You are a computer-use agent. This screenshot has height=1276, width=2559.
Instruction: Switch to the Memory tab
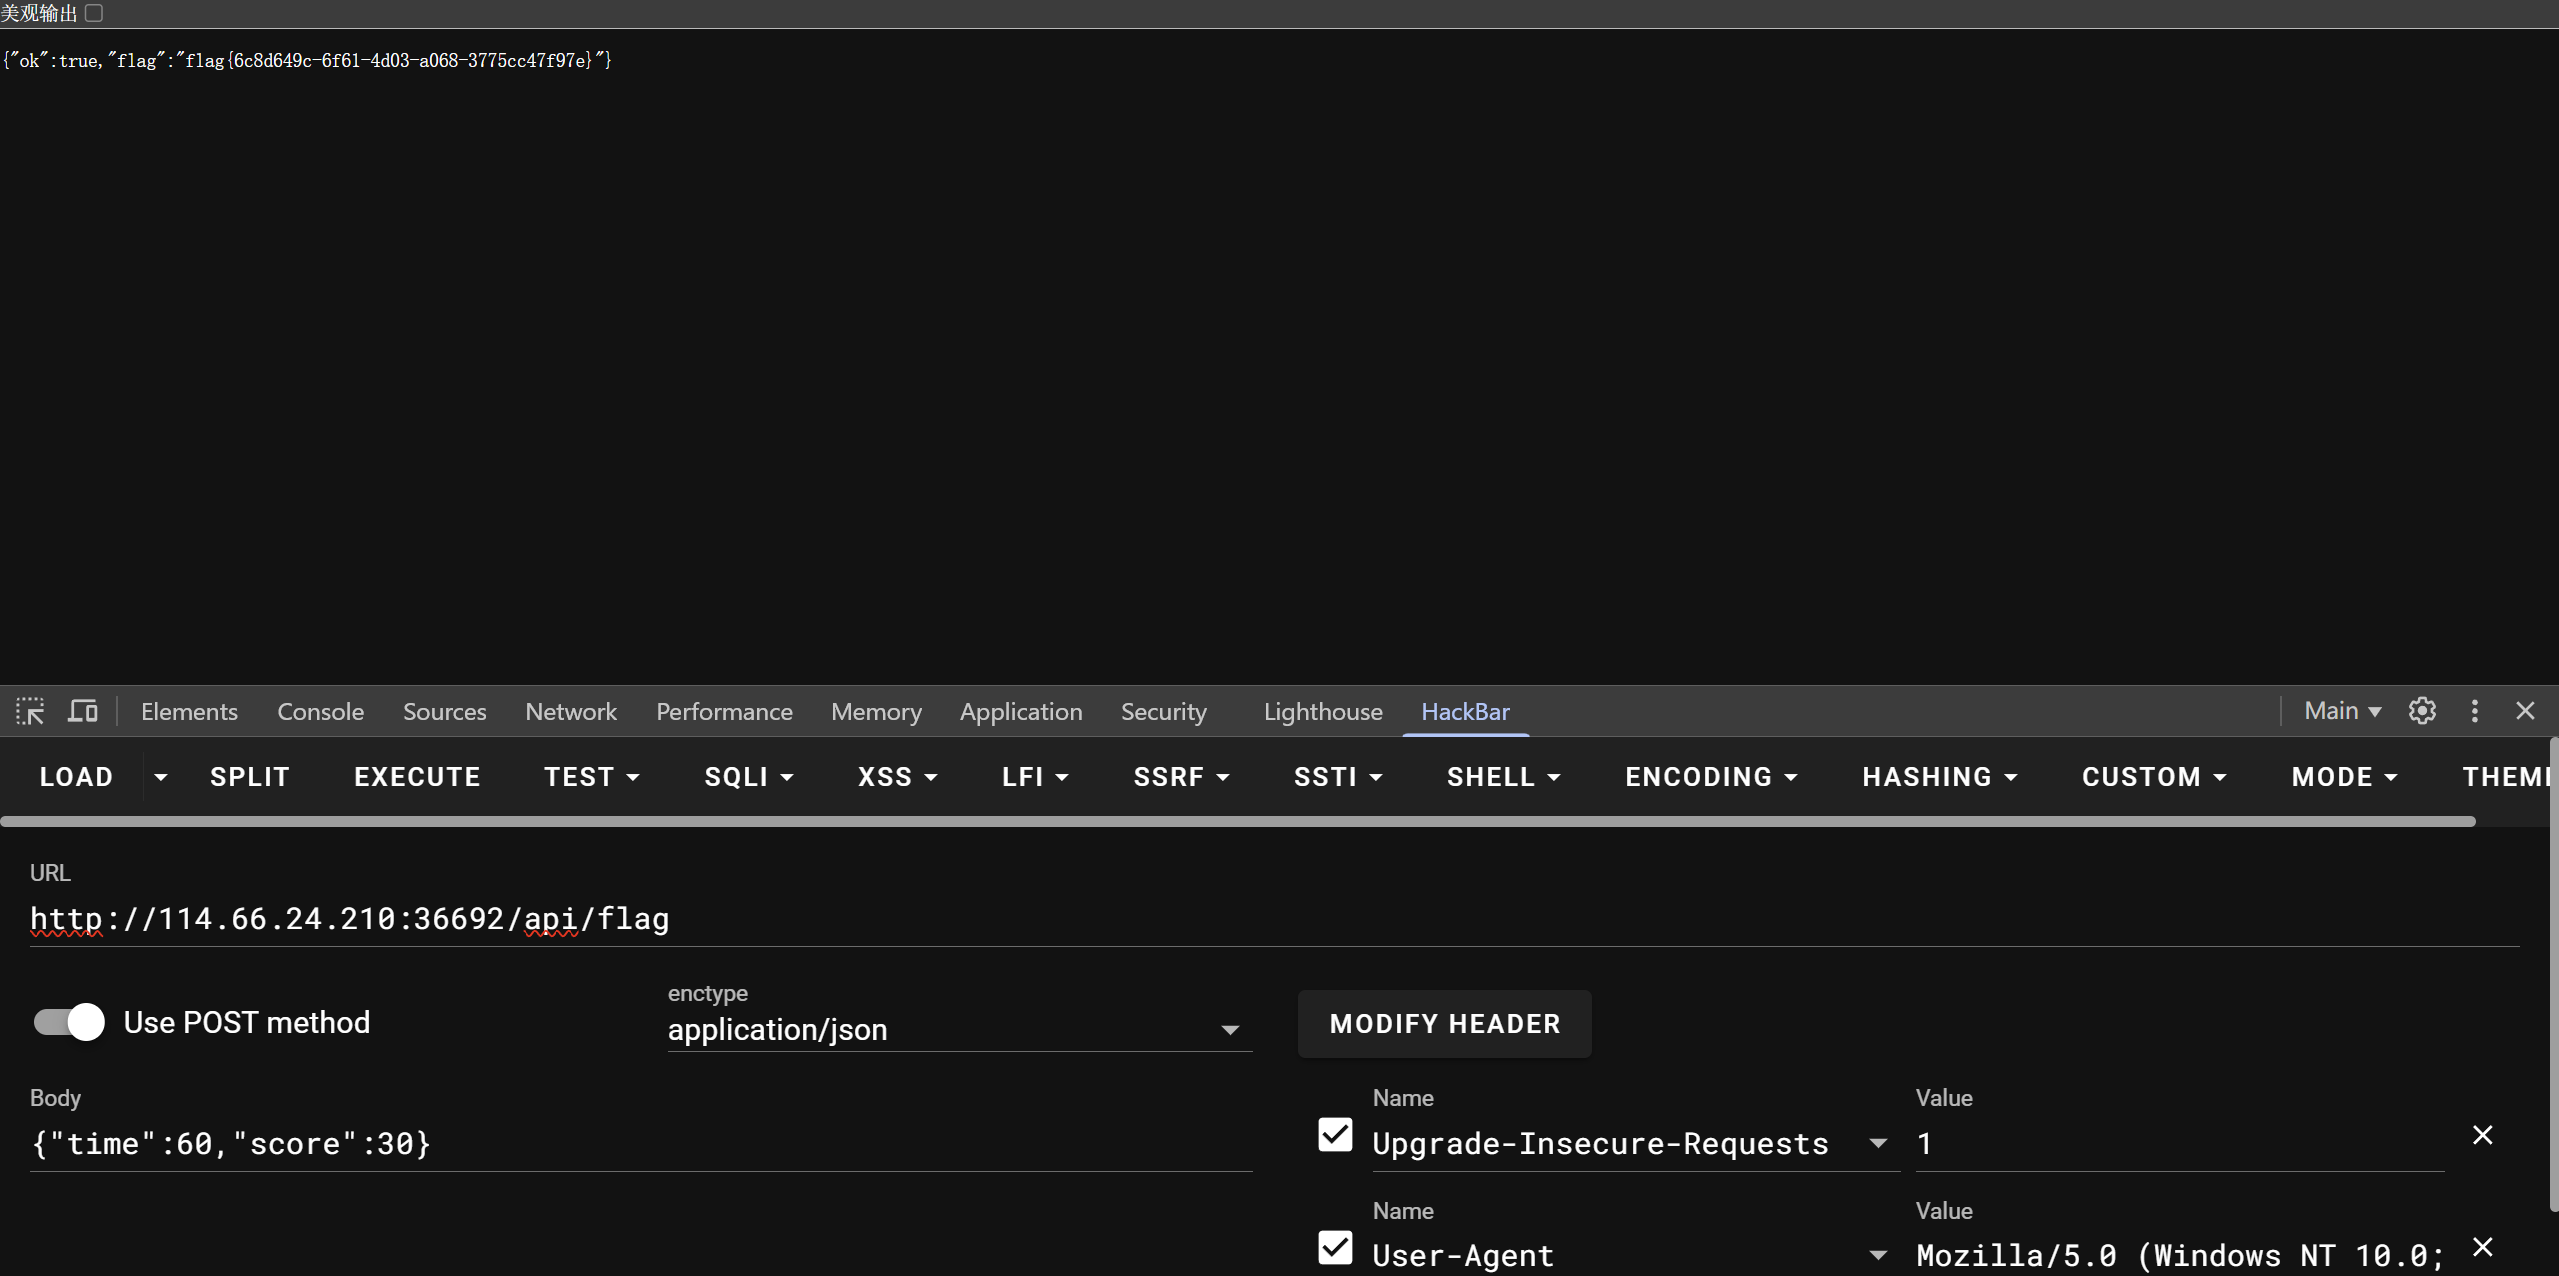[x=876, y=711]
